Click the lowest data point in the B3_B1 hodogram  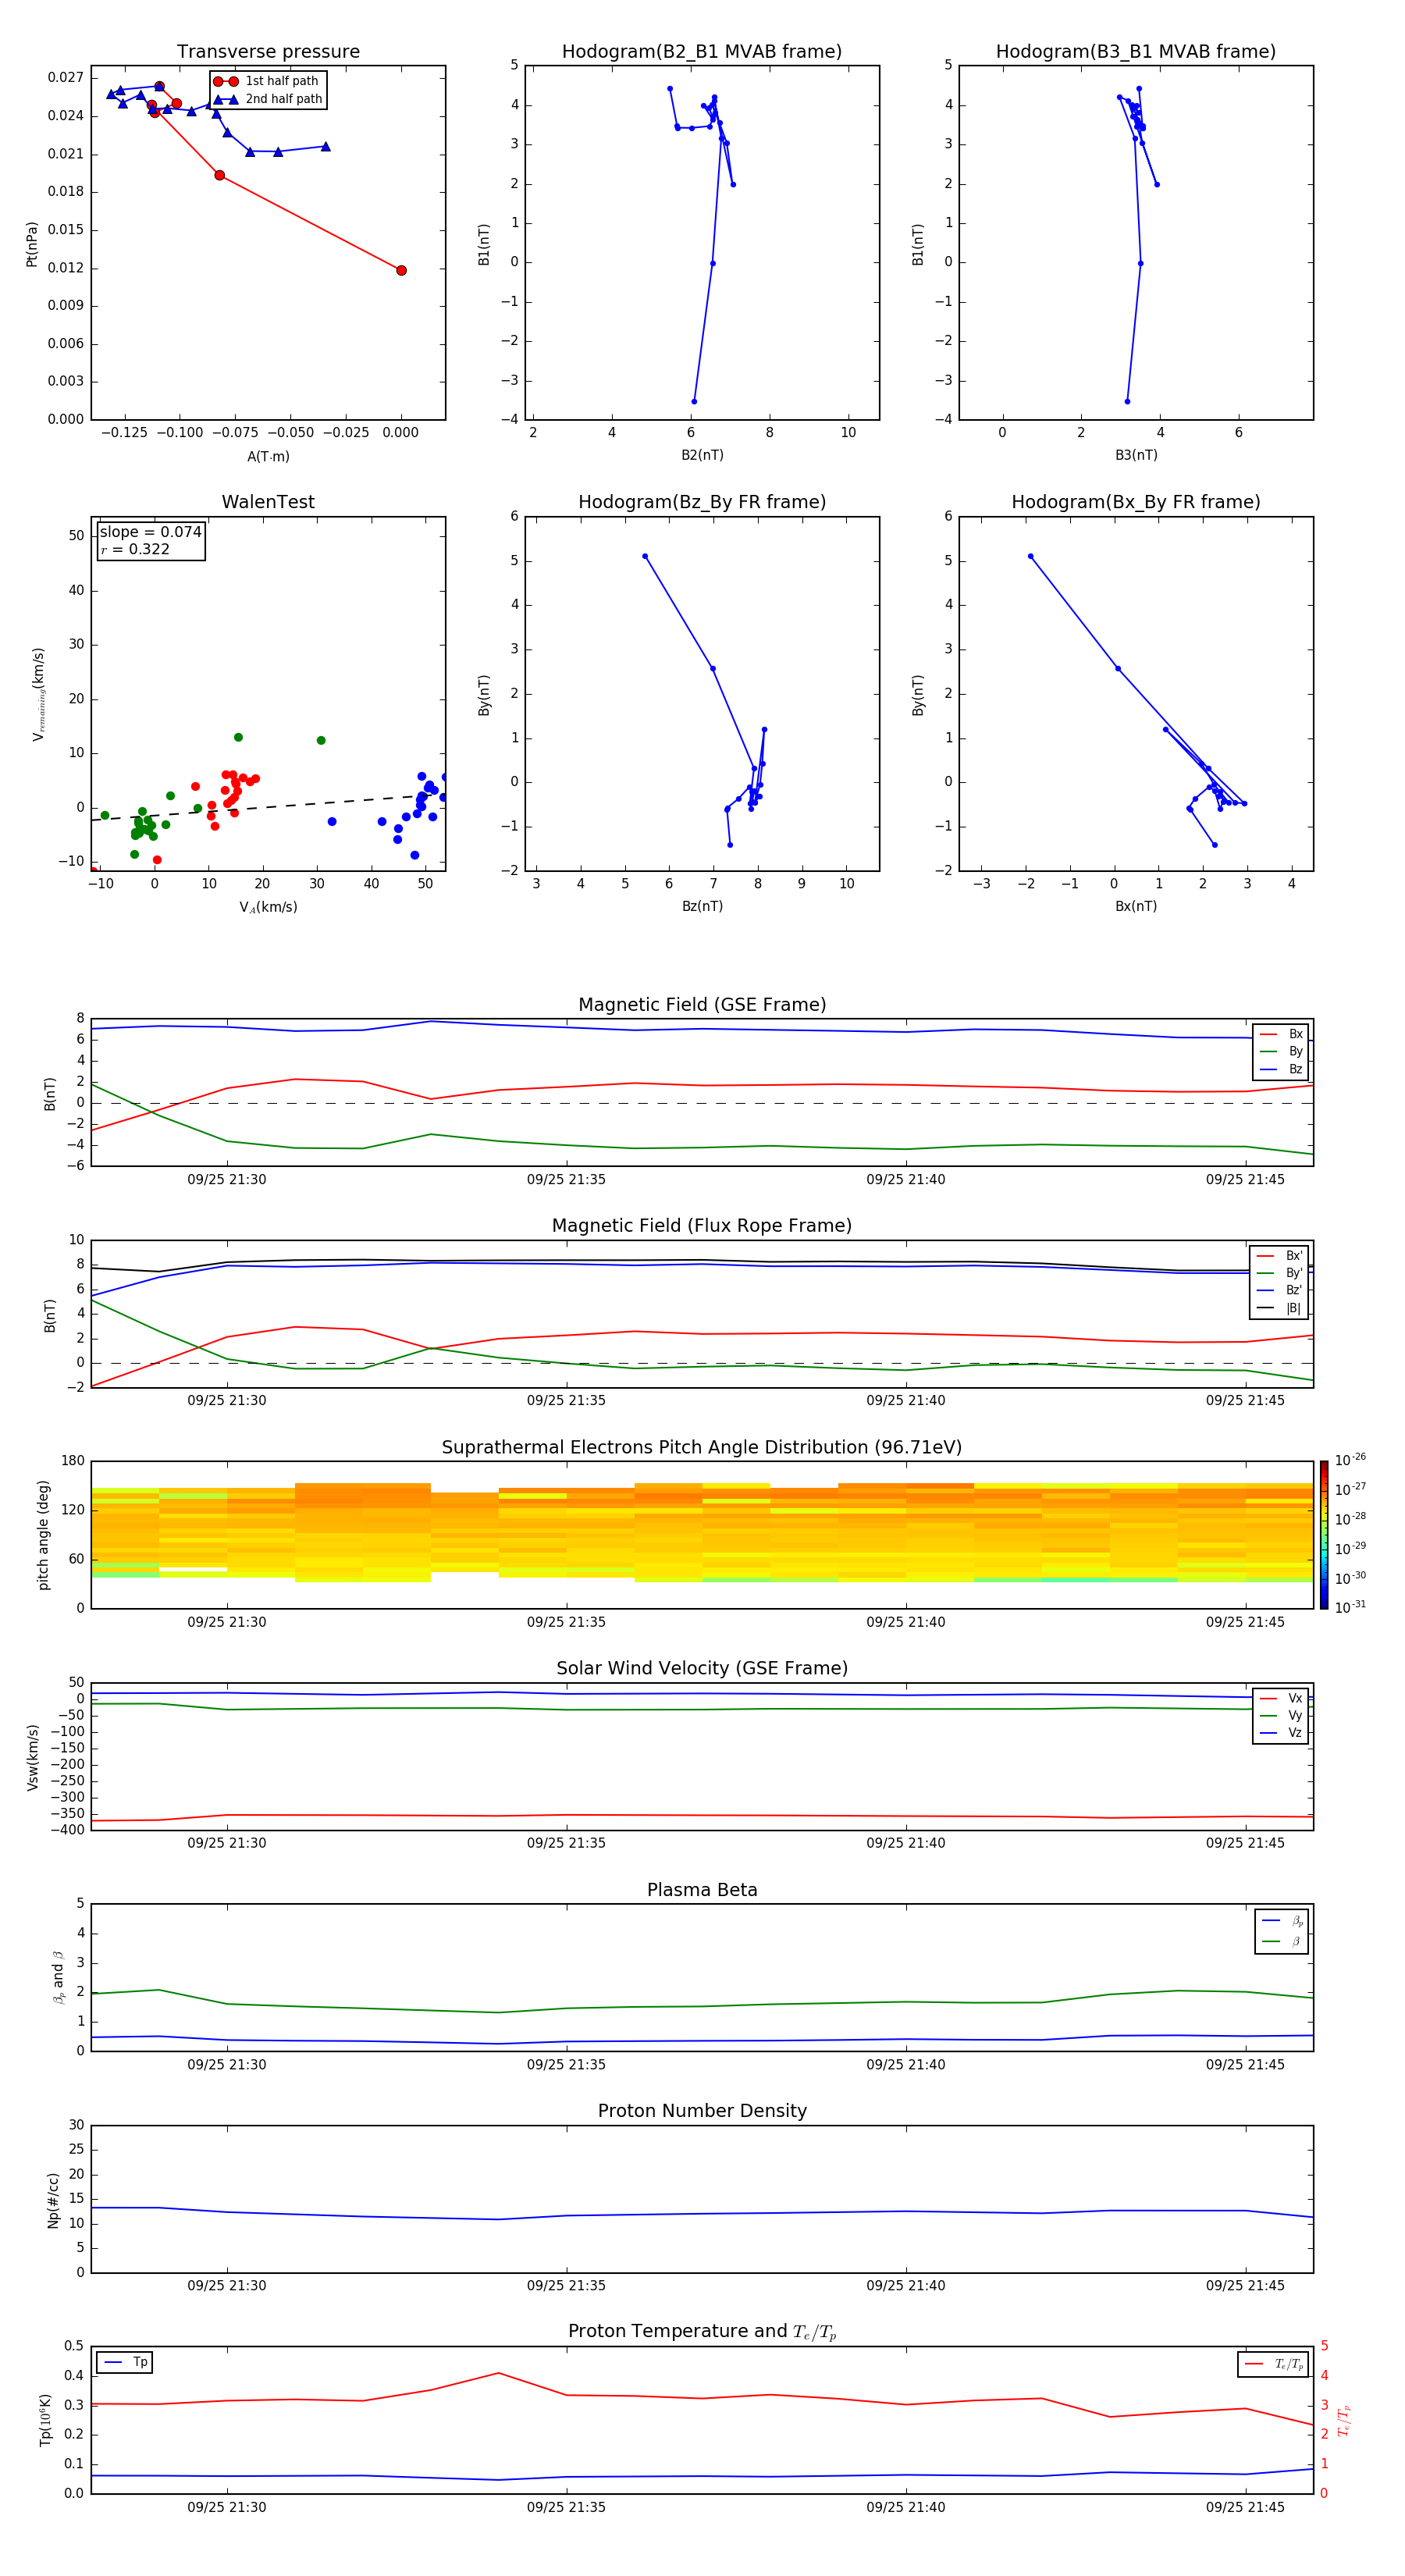[1127, 401]
